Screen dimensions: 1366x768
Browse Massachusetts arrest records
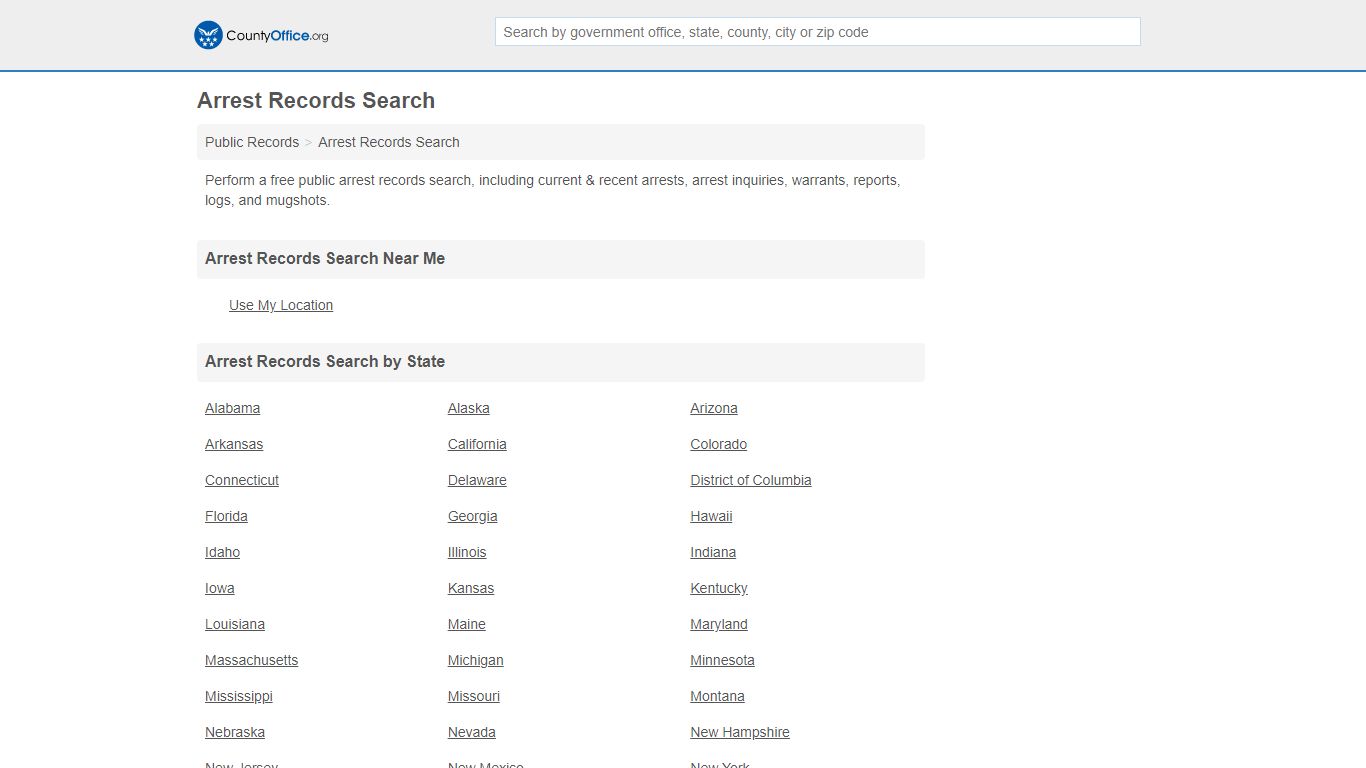[x=252, y=660]
